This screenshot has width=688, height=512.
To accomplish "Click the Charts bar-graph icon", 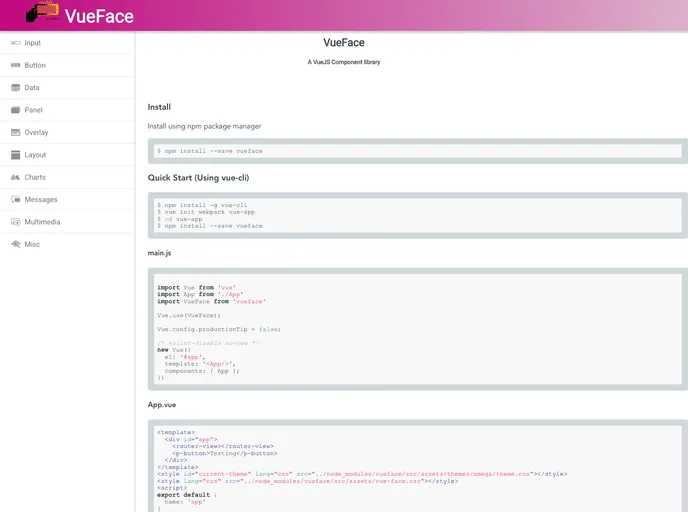I will tap(15, 177).
